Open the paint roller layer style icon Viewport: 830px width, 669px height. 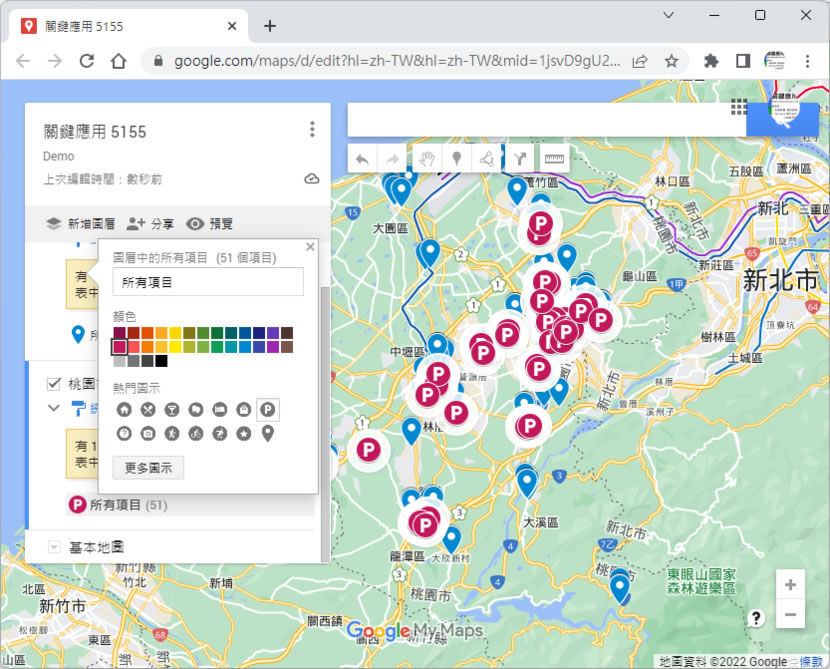78,408
